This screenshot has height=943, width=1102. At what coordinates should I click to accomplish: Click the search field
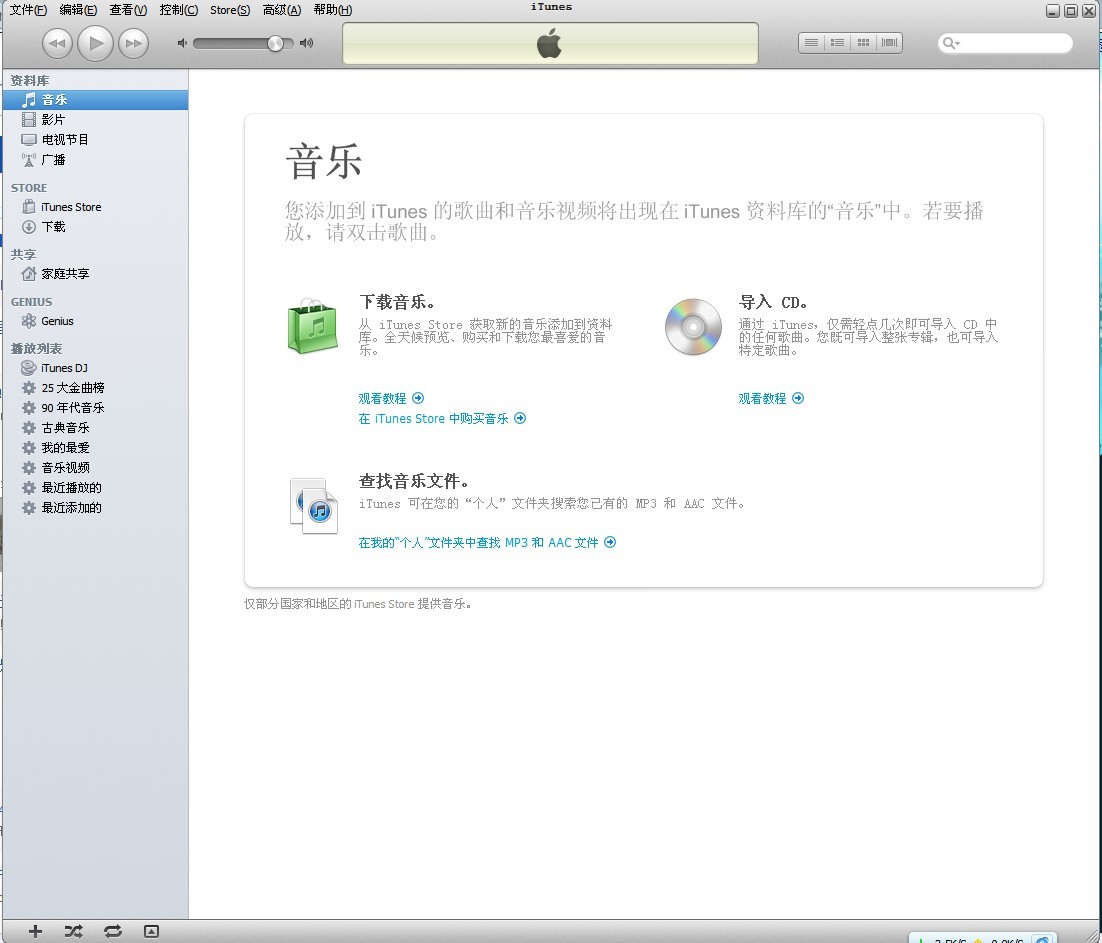(x=1005, y=43)
